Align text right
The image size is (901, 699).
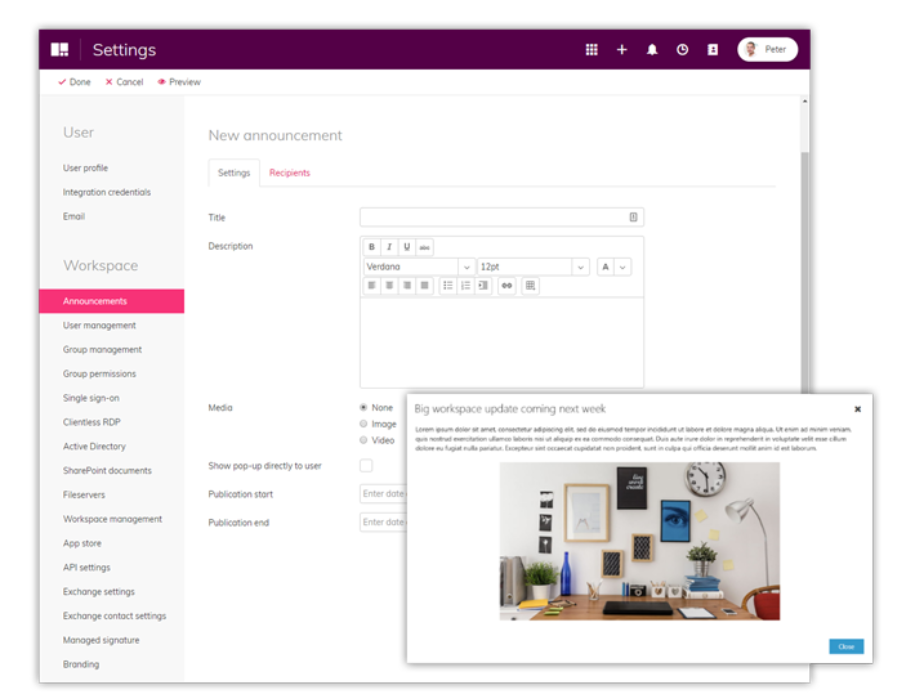point(407,285)
